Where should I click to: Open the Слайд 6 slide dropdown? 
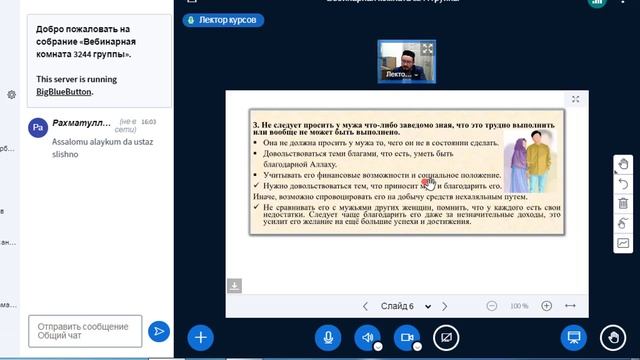(x=406, y=306)
